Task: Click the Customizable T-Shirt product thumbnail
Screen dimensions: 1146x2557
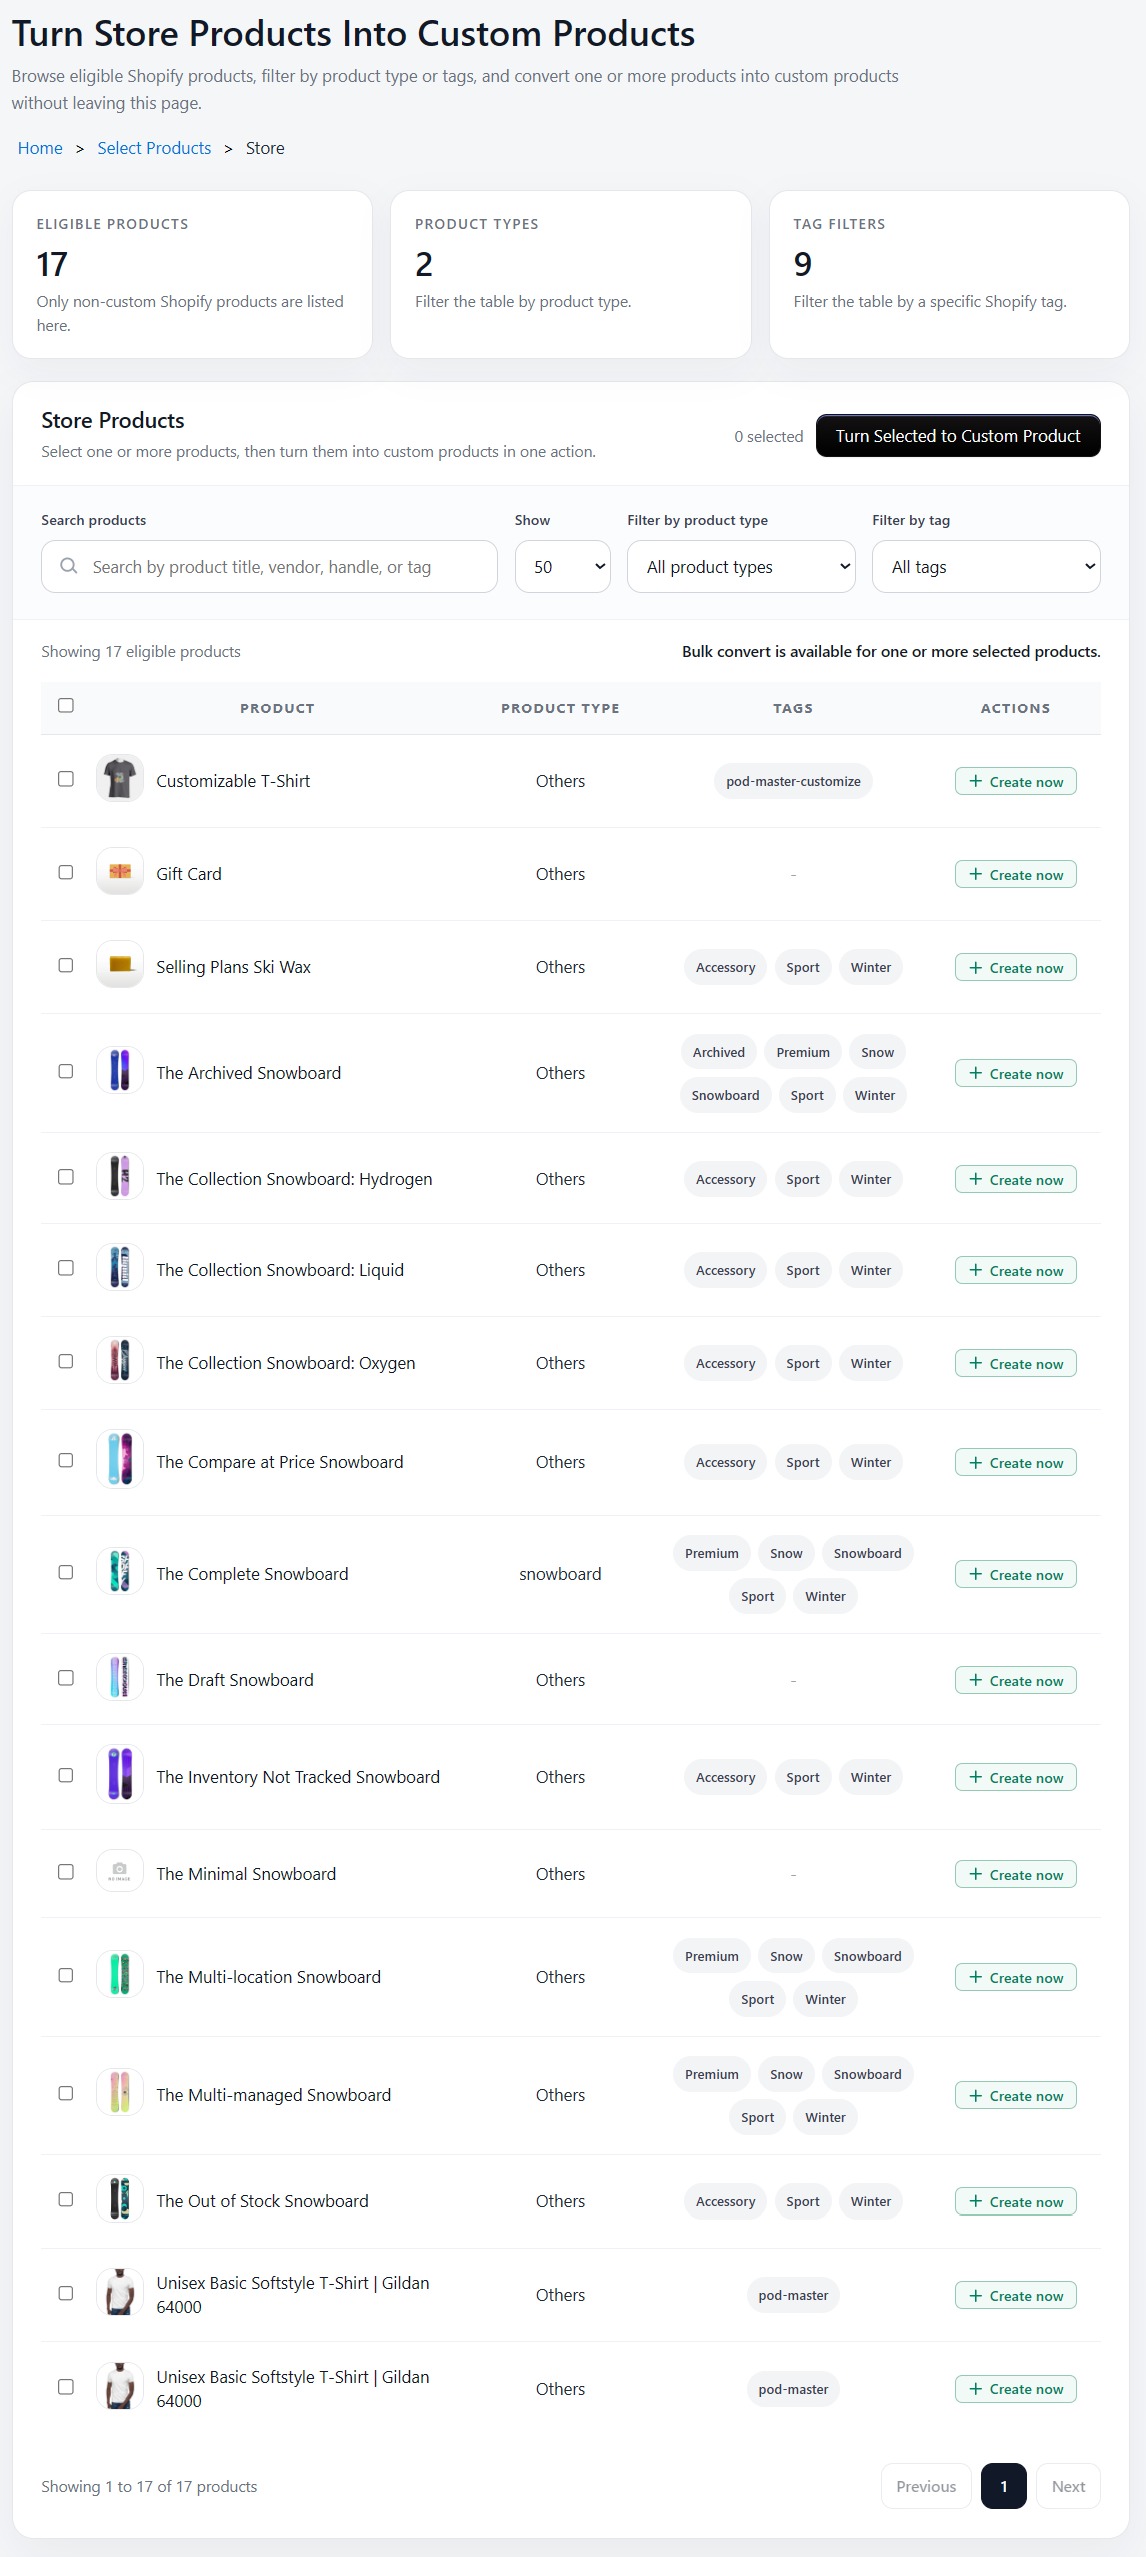Action: pos(119,779)
